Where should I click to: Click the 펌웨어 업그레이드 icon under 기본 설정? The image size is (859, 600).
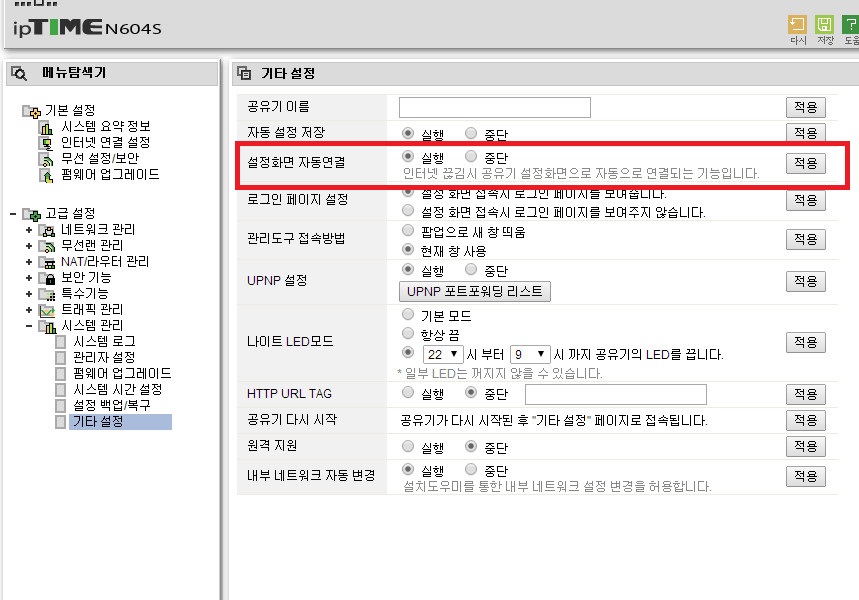pyautogui.click(x=47, y=175)
